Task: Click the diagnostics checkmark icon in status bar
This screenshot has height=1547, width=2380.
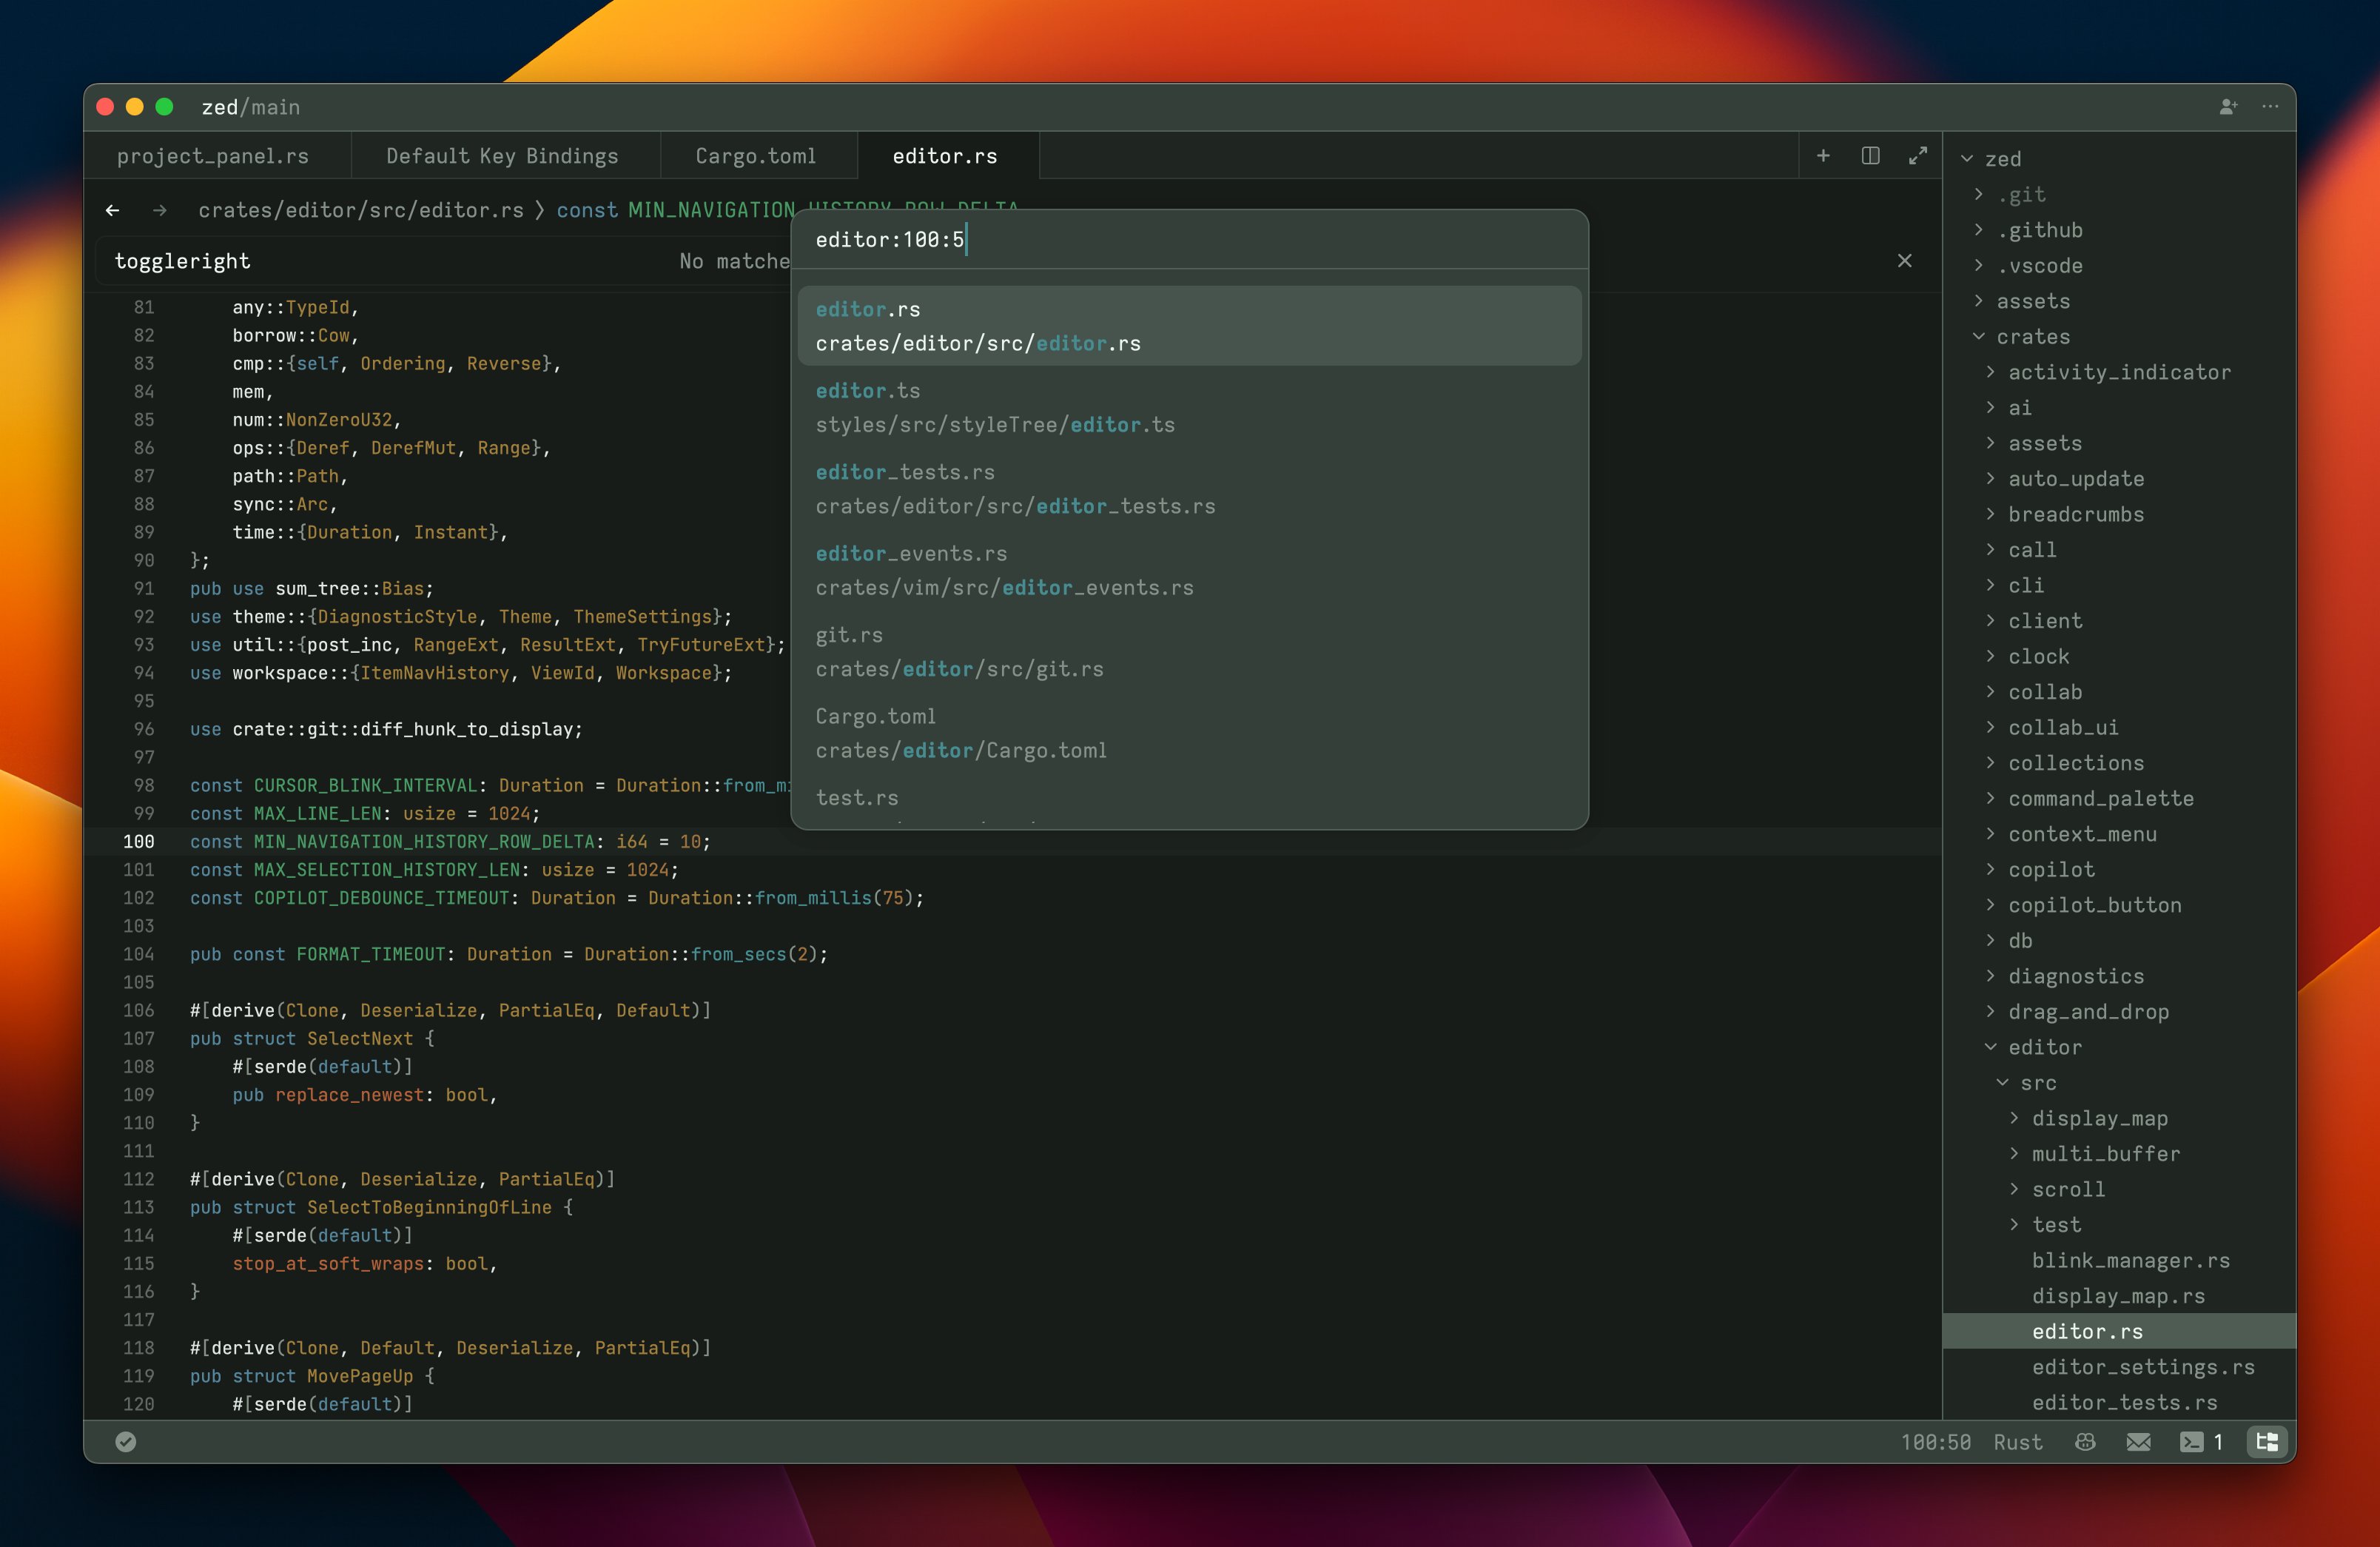Action: click(x=126, y=1442)
